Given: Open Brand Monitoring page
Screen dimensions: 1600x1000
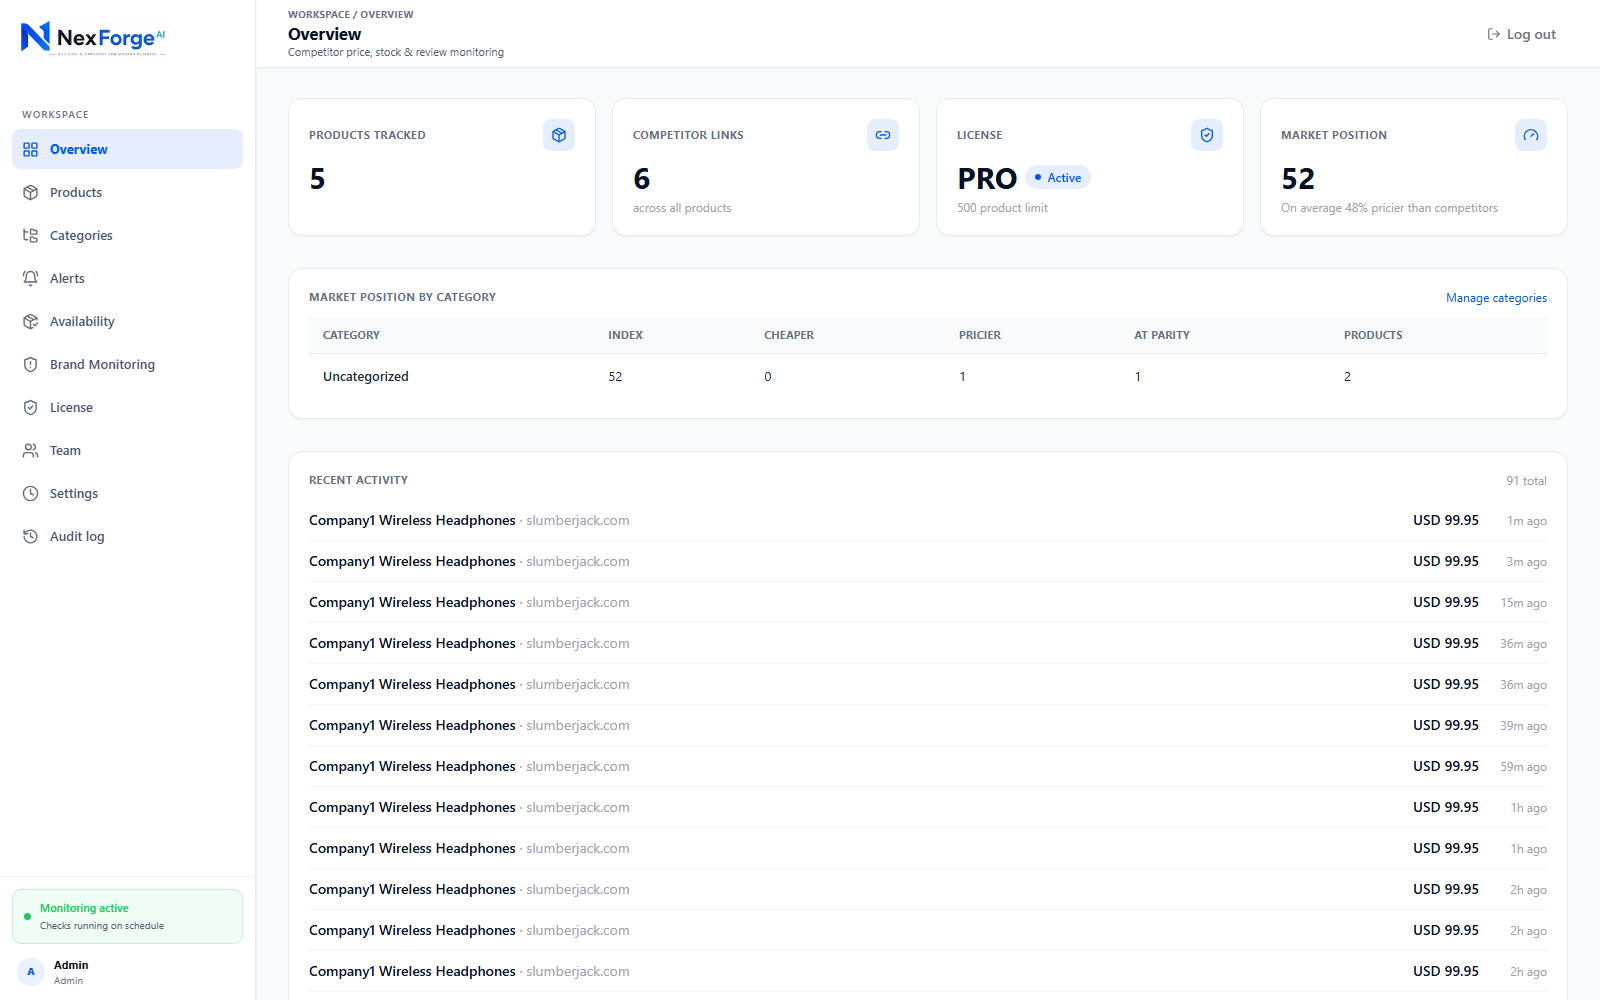Looking at the screenshot, I should pyautogui.click(x=127, y=364).
